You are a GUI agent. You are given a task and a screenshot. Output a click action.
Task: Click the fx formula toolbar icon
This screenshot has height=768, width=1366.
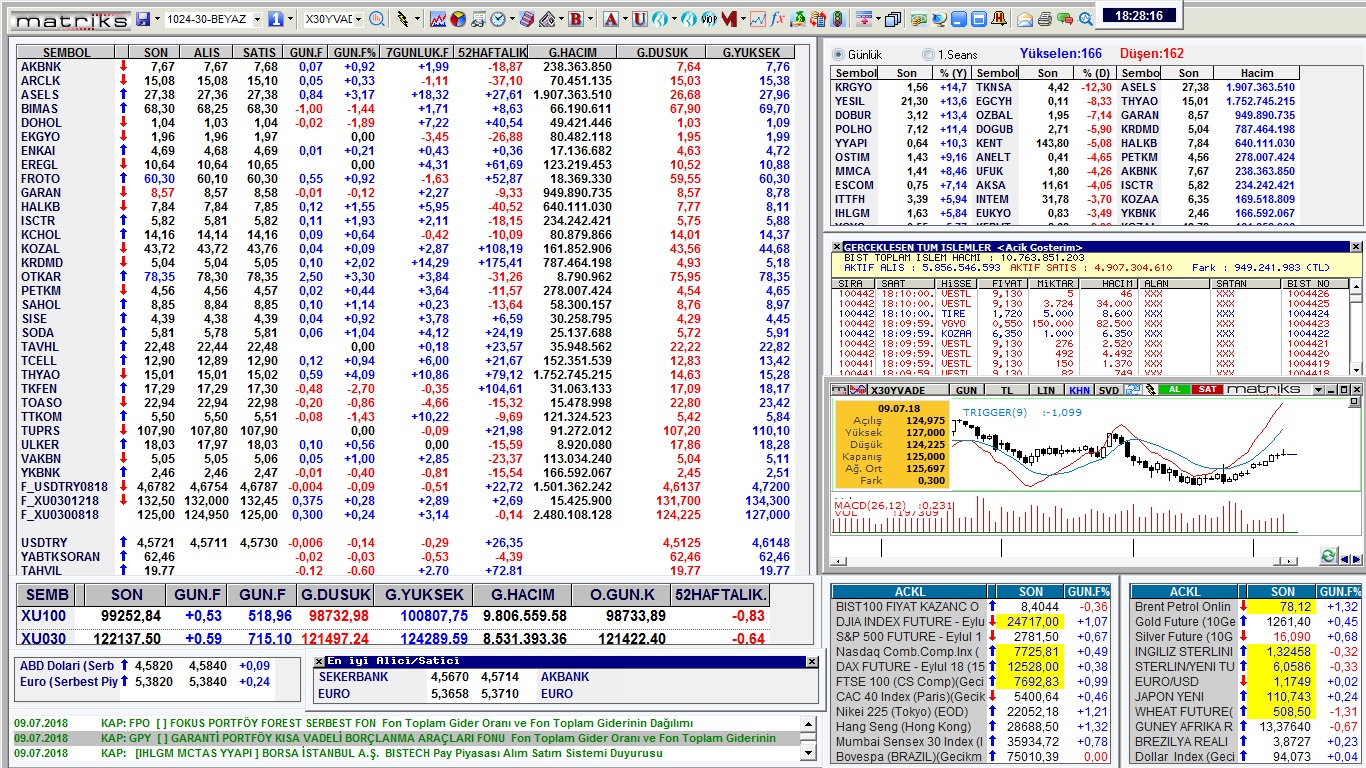[x=777, y=19]
